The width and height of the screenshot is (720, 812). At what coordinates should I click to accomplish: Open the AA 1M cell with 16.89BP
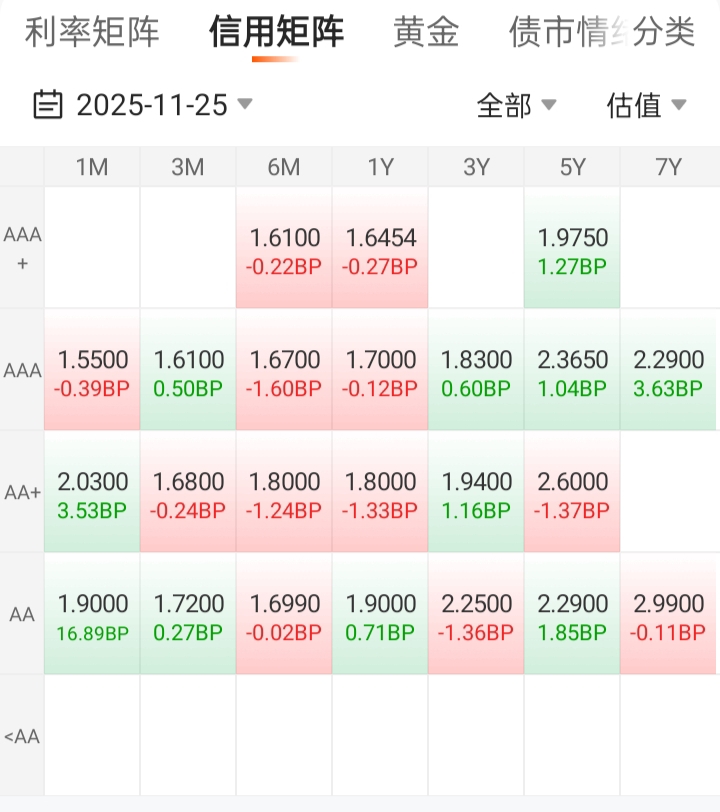92,615
